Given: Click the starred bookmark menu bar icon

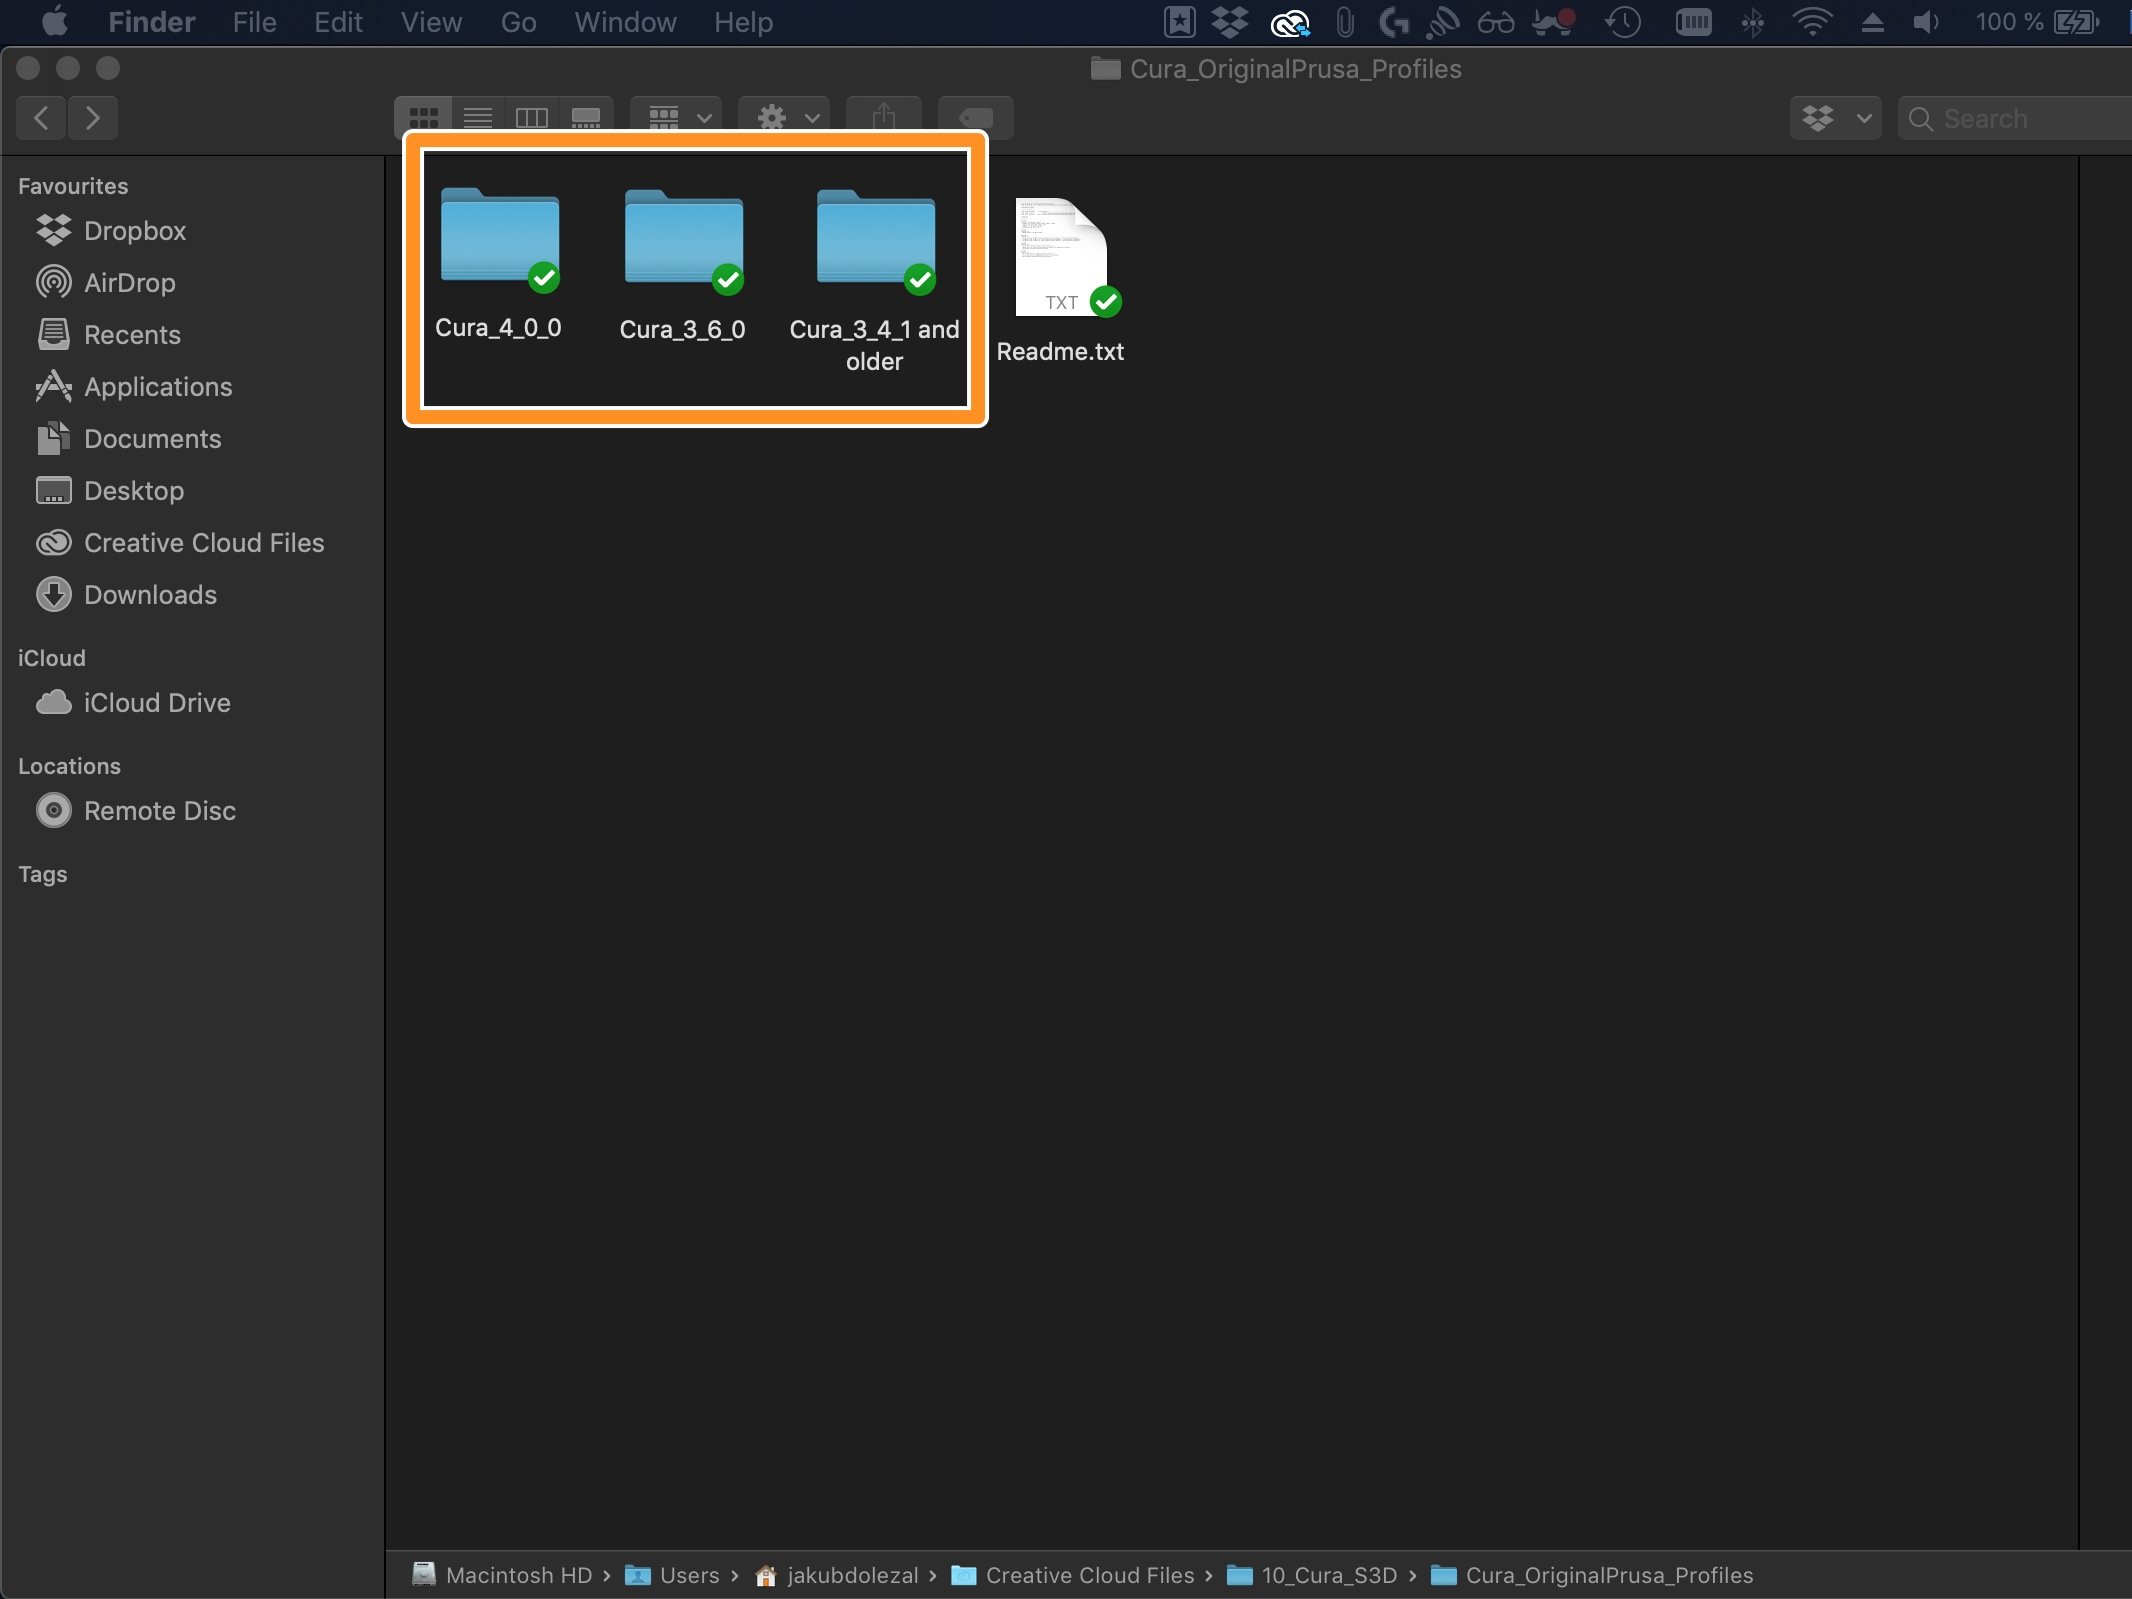Looking at the screenshot, I should click(1179, 22).
